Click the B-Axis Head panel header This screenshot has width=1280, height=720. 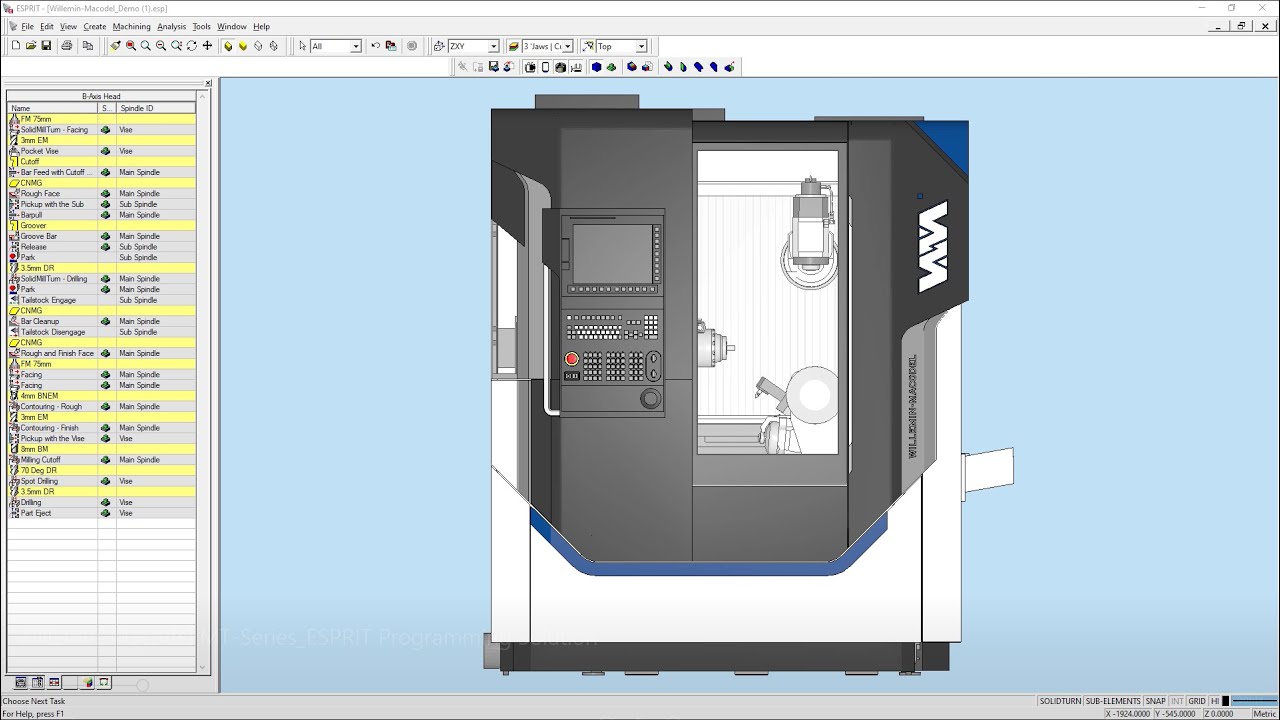(101, 97)
